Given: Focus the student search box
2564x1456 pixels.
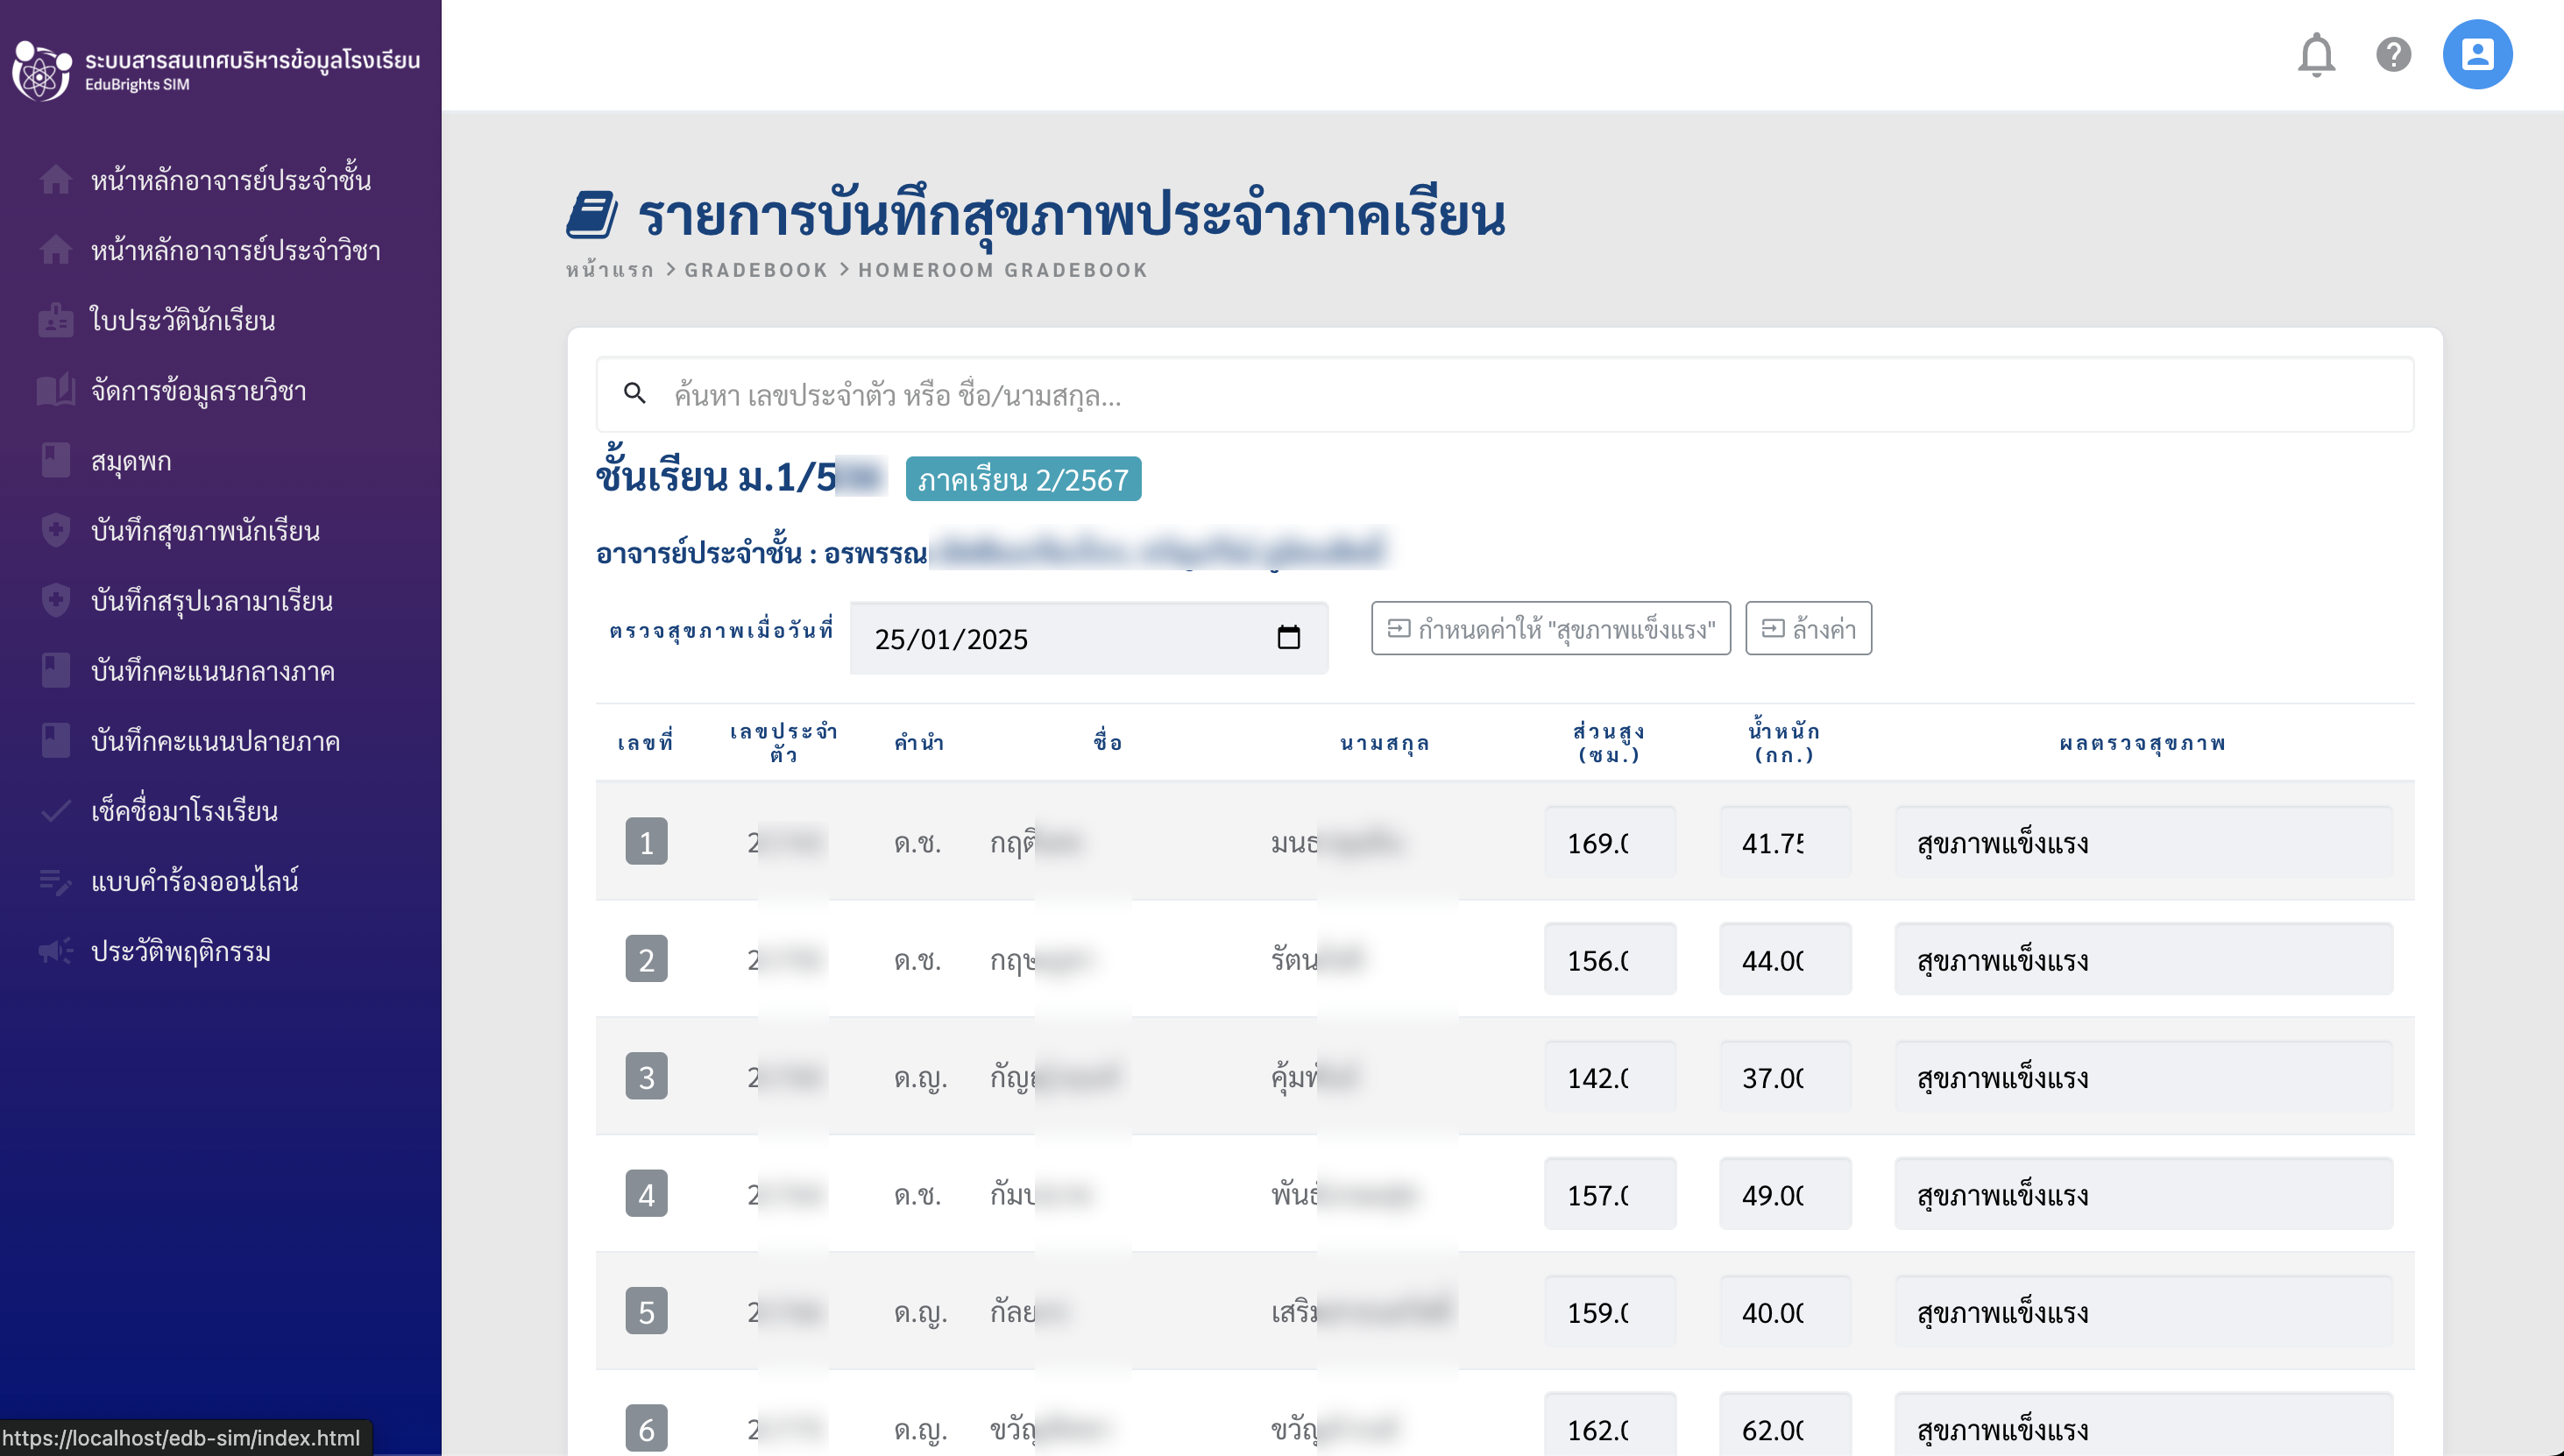Looking at the screenshot, I should click(x=1500, y=395).
